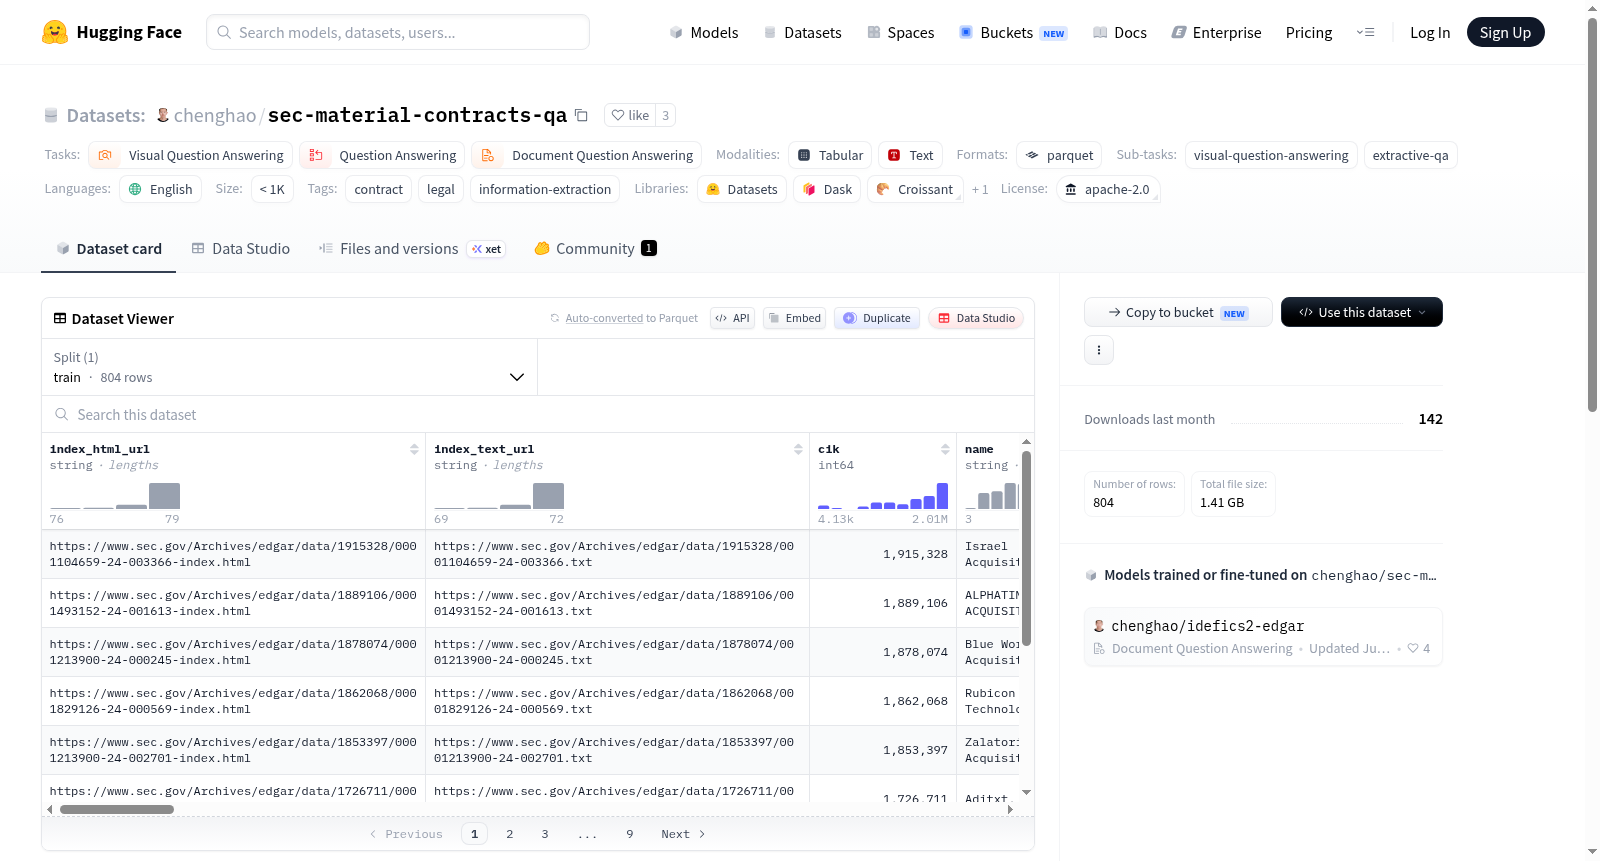This screenshot has width=1600, height=861.
Task: Click the table horizontal scrollbar thumb
Action: click(x=117, y=809)
